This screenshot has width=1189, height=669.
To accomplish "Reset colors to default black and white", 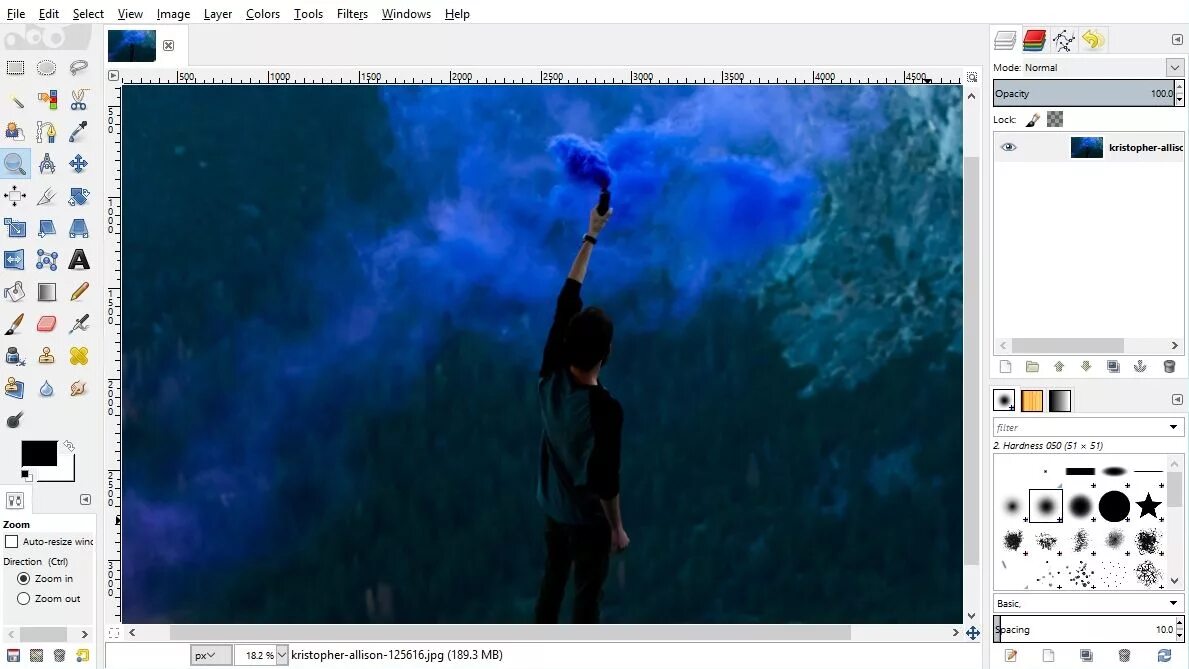I will point(26,476).
